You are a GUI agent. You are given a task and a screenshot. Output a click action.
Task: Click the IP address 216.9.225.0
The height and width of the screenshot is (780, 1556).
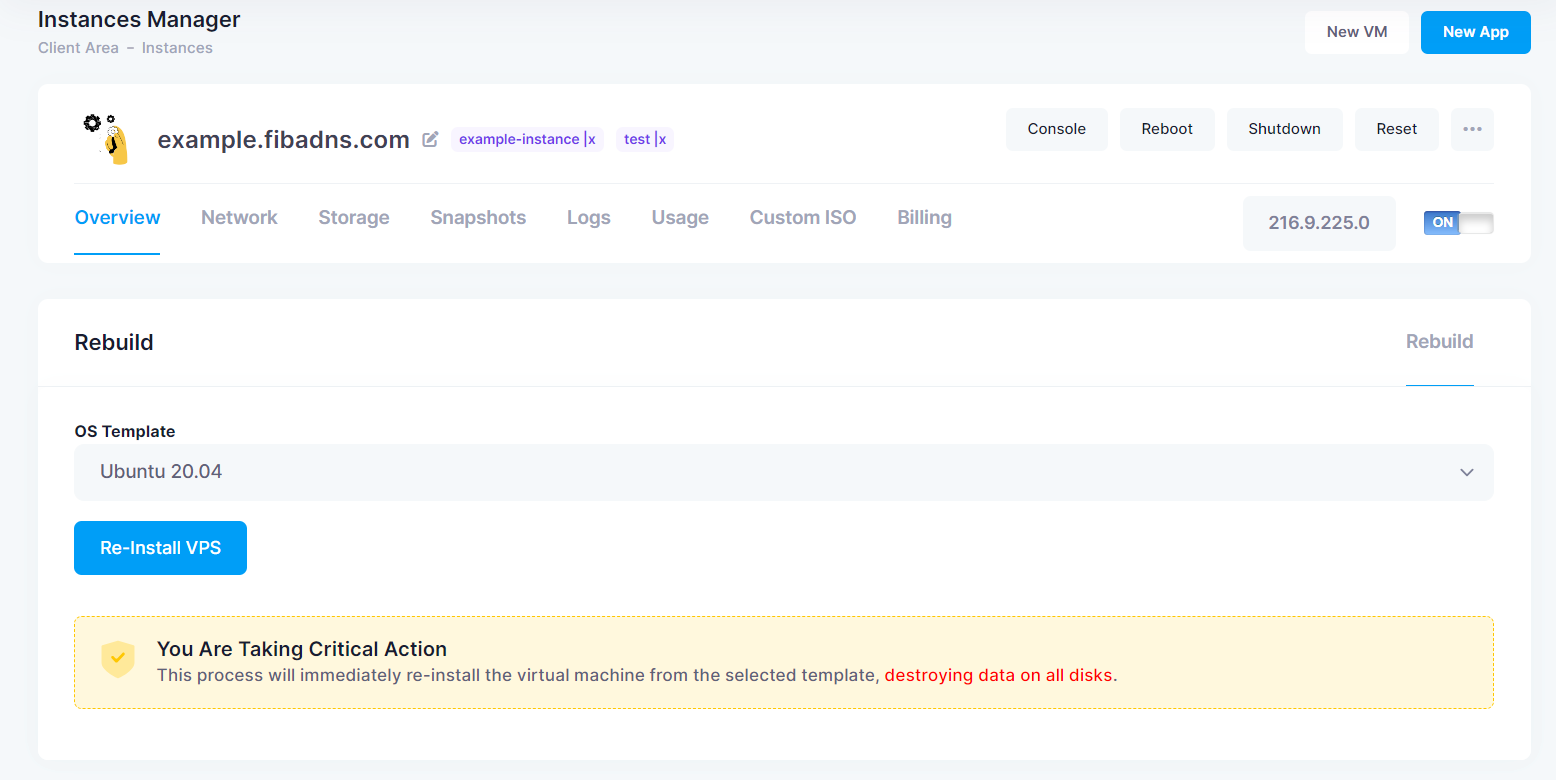(1319, 223)
